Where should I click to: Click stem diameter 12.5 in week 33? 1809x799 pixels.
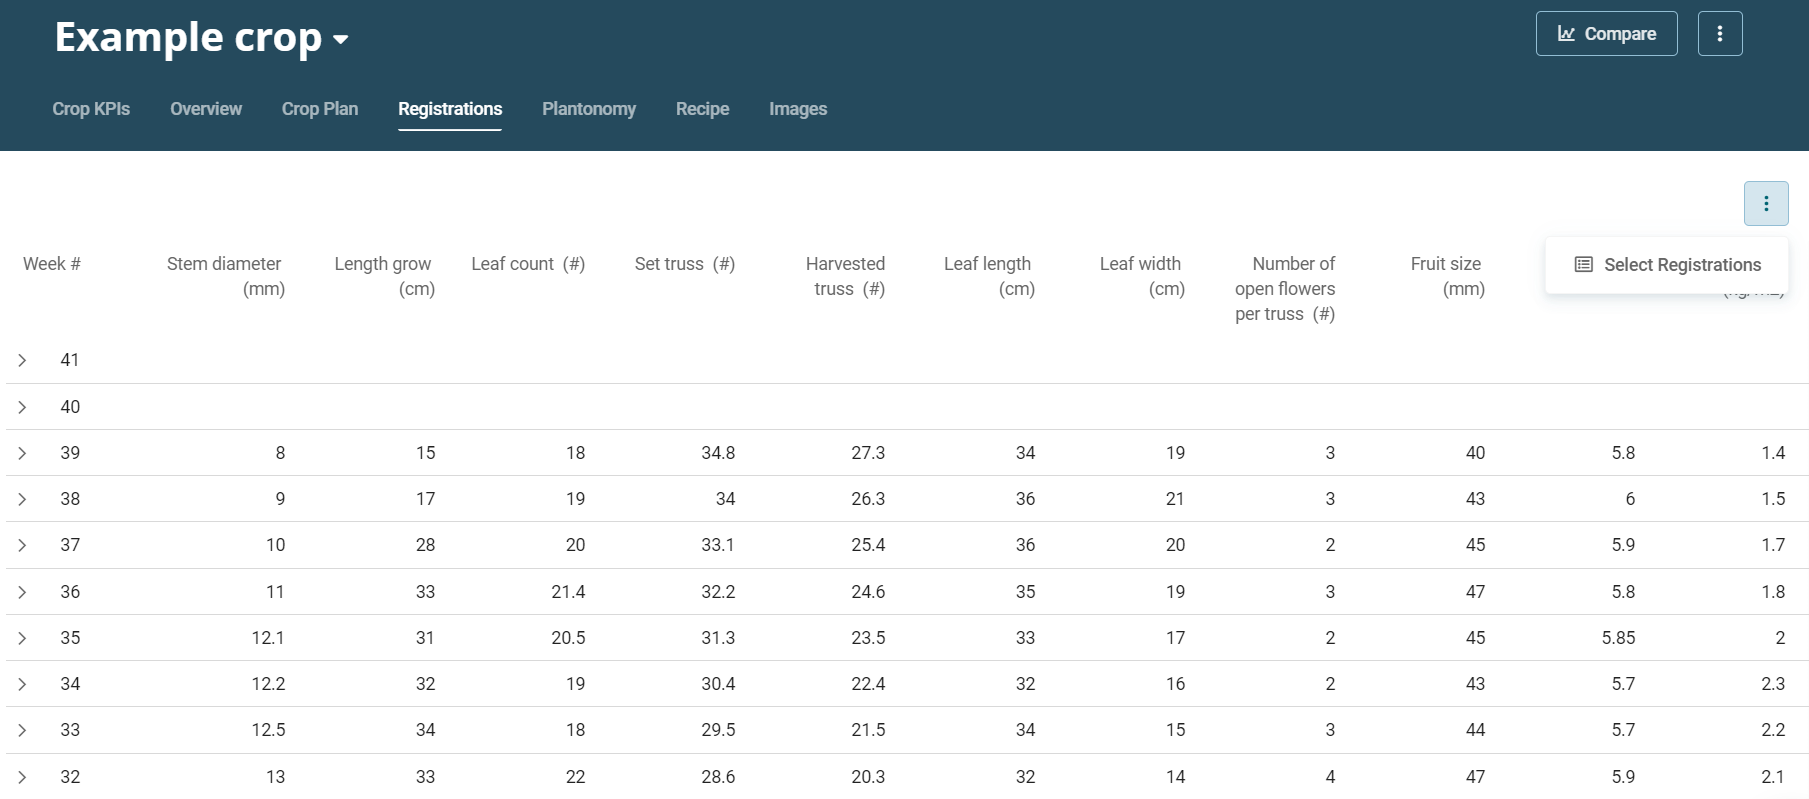[x=268, y=730]
